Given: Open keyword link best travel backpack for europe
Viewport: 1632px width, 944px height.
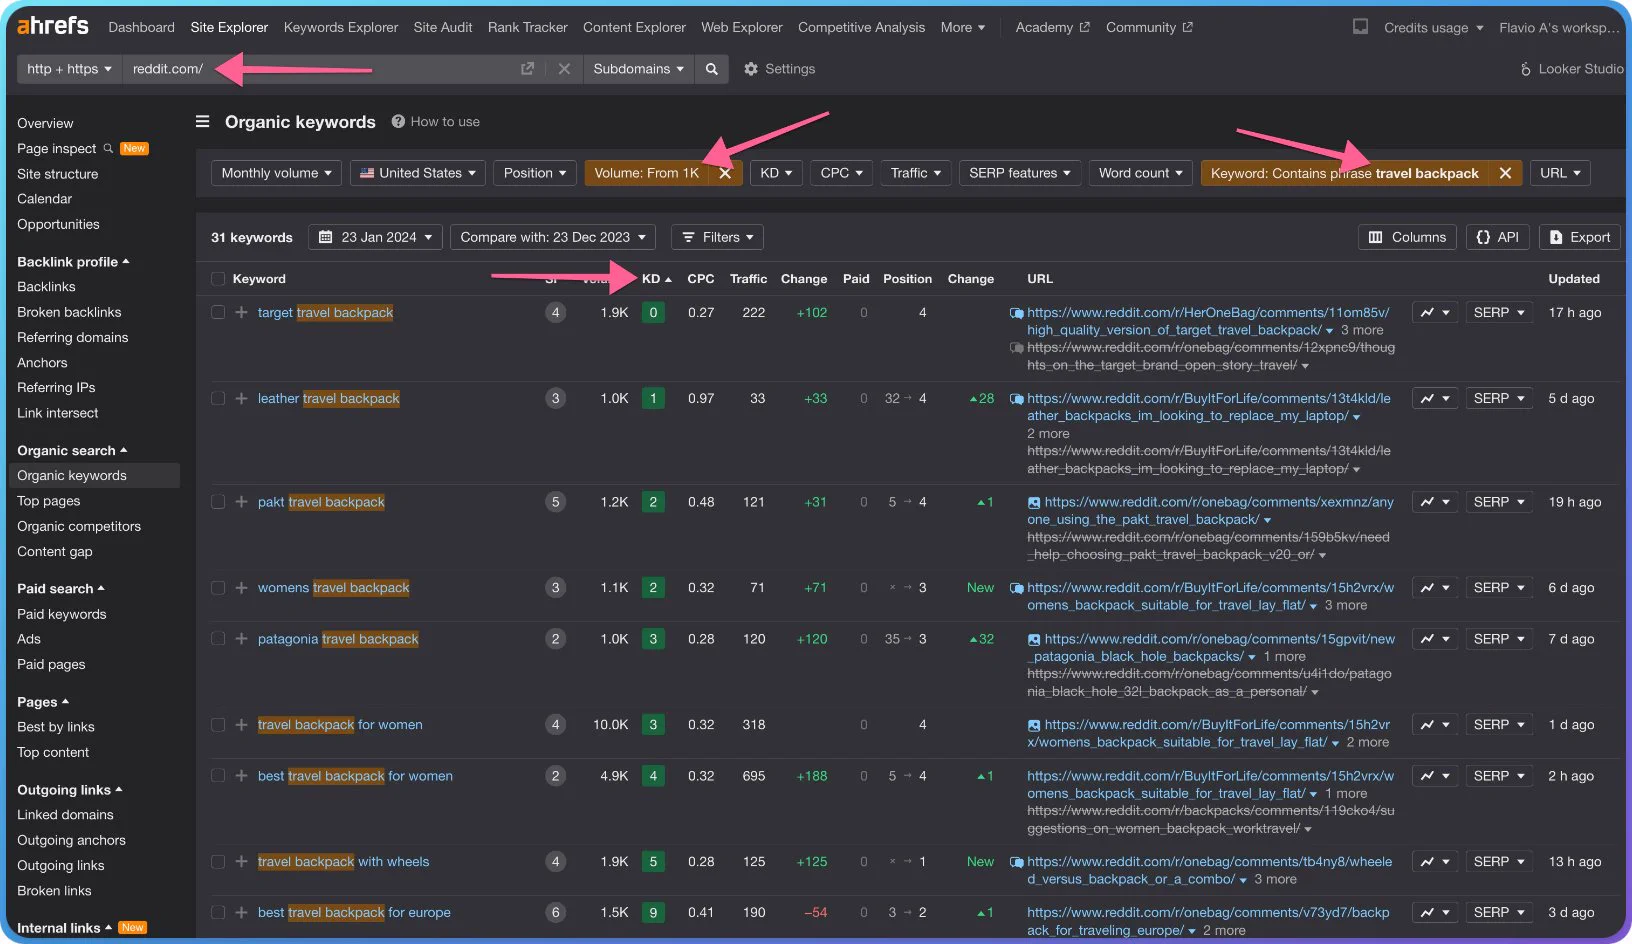Looking at the screenshot, I should (x=354, y=913).
